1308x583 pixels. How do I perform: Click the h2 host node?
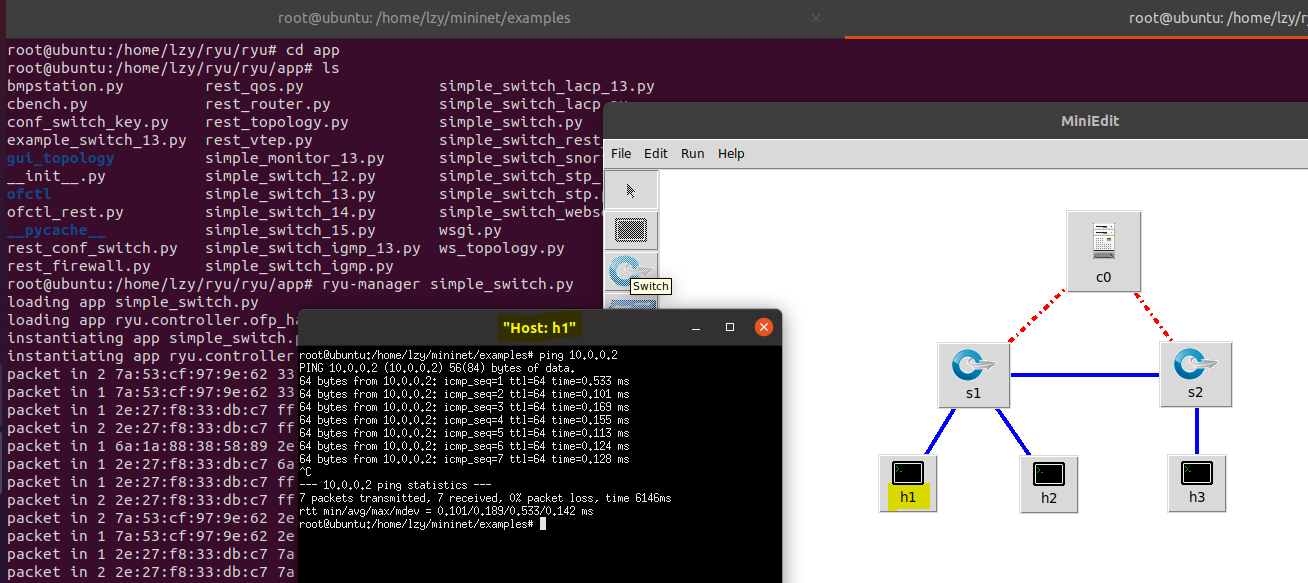[x=1048, y=483]
